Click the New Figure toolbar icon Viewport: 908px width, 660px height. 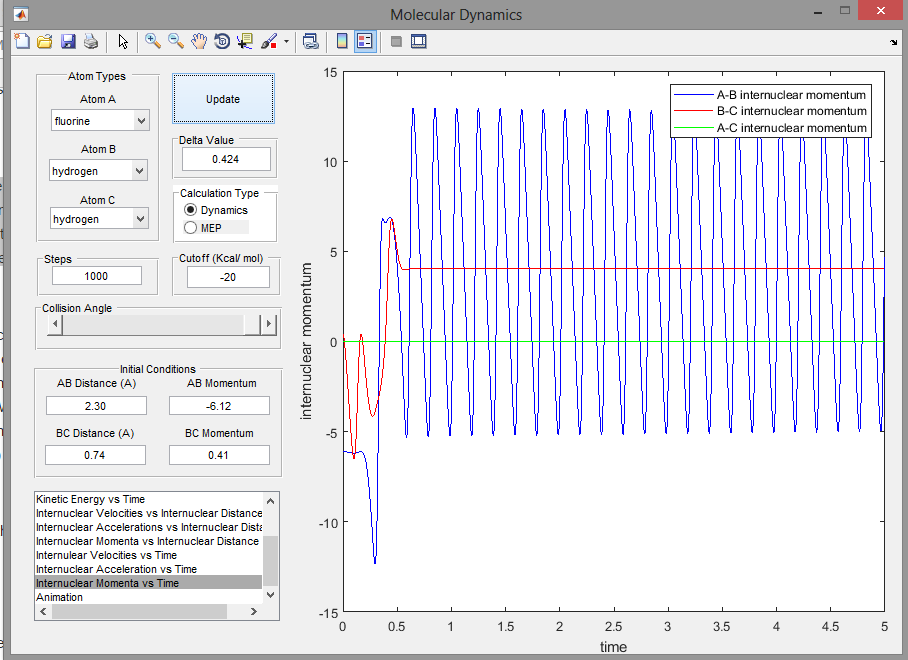22,41
